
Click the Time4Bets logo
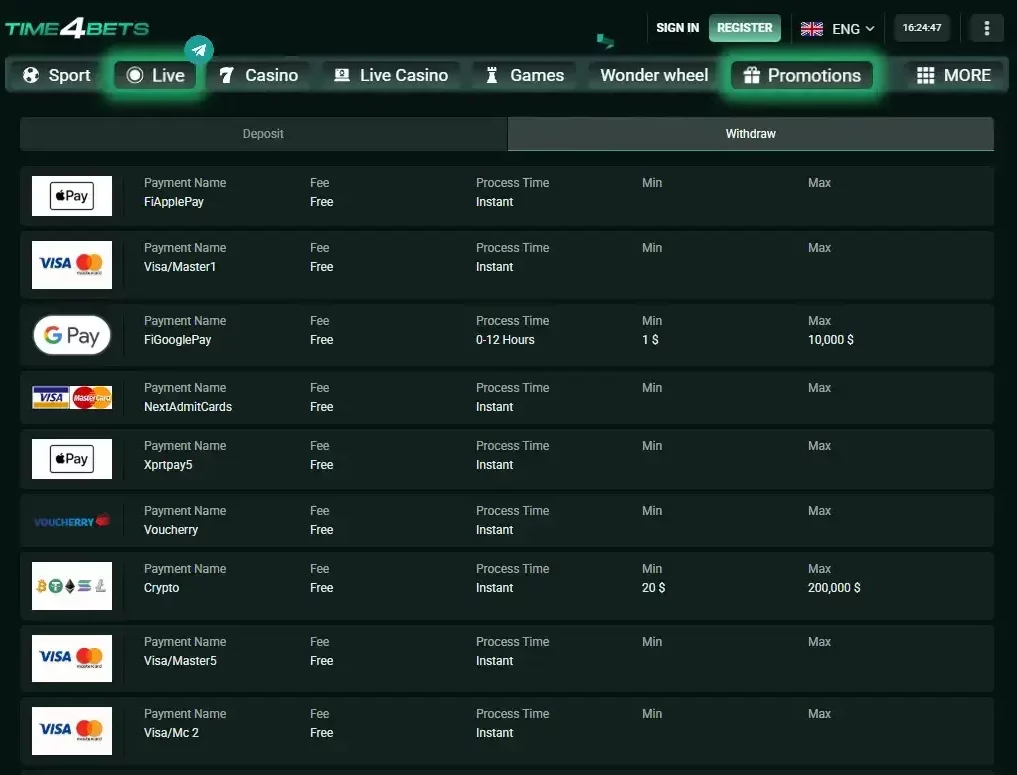pyautogui.click(x=77, y=29)
